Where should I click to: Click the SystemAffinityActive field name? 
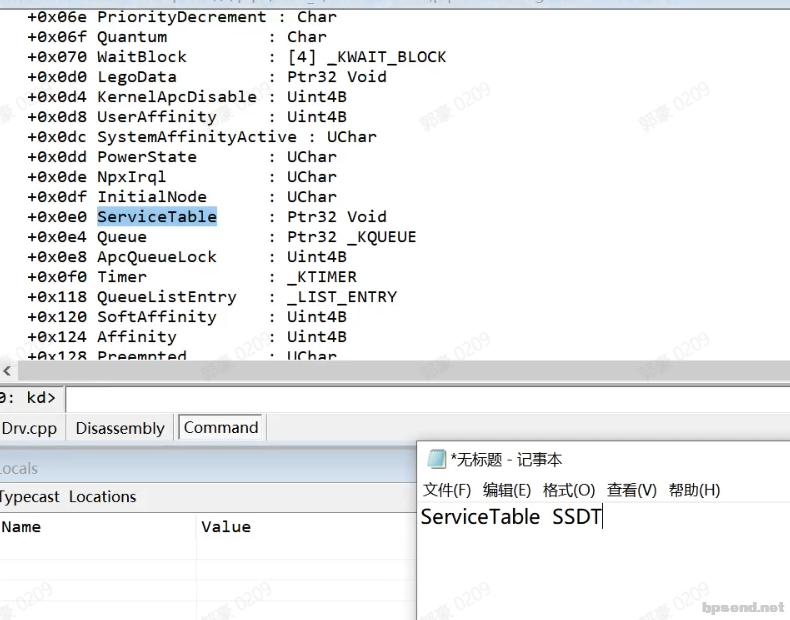click(x=196, y=137)
